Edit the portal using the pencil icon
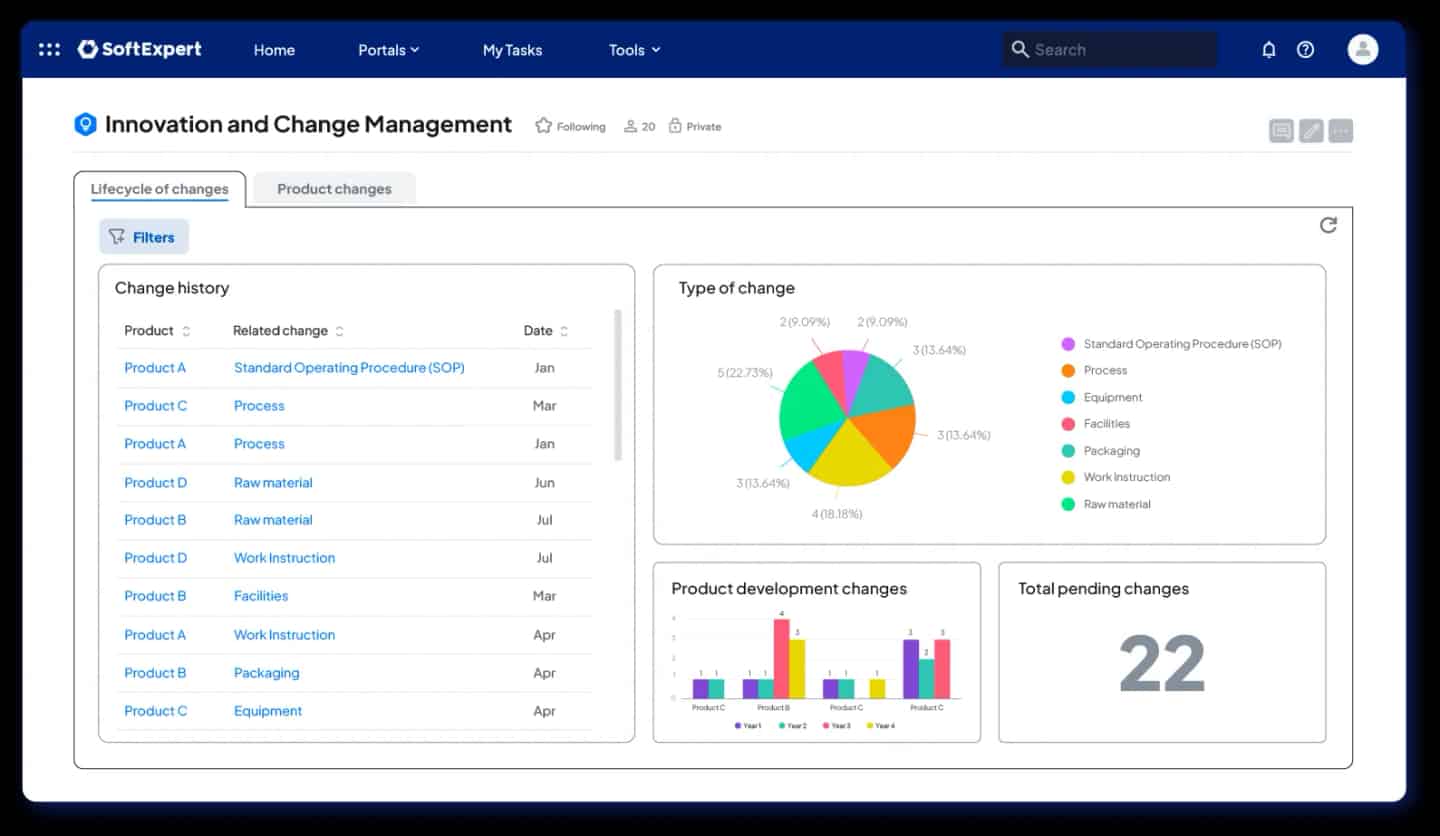This screenshot has width=1440, height=836. click(x=1310, y=129)
